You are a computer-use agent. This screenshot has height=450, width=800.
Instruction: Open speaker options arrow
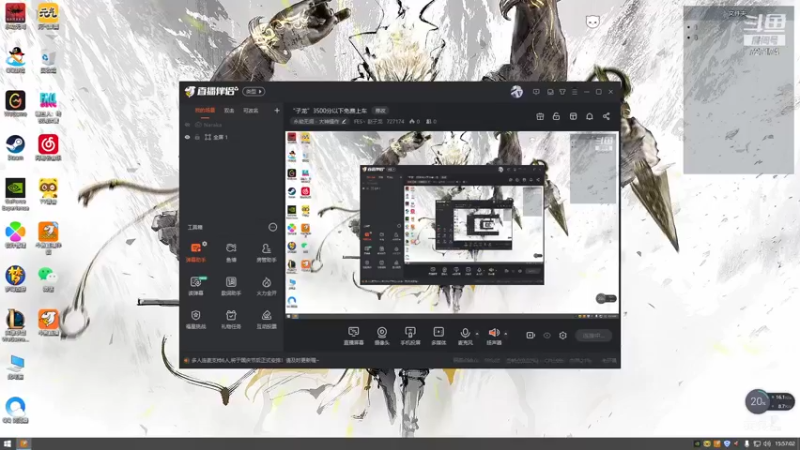506,334
